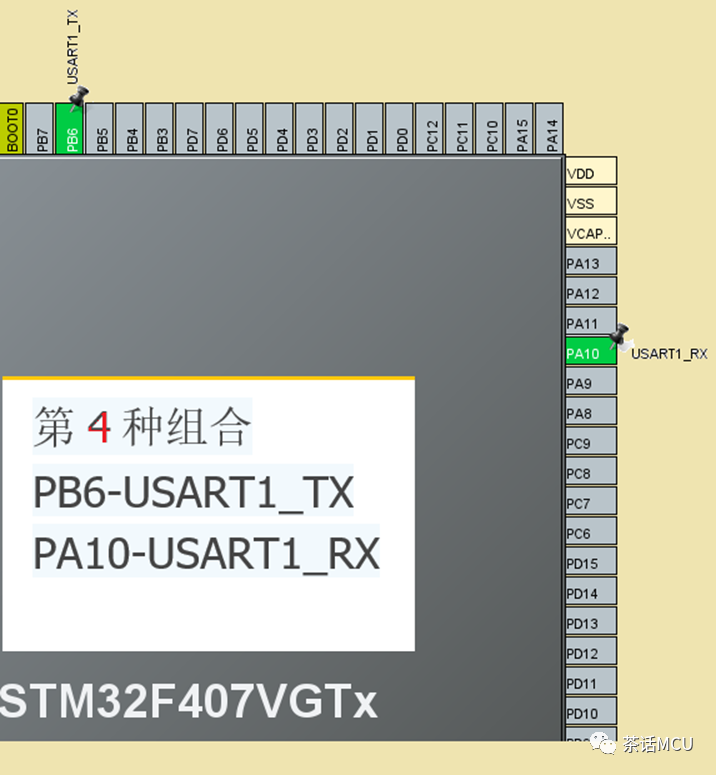Click pin PC8
The width and height of the screenshot is (716, 775).
(591, 471)
